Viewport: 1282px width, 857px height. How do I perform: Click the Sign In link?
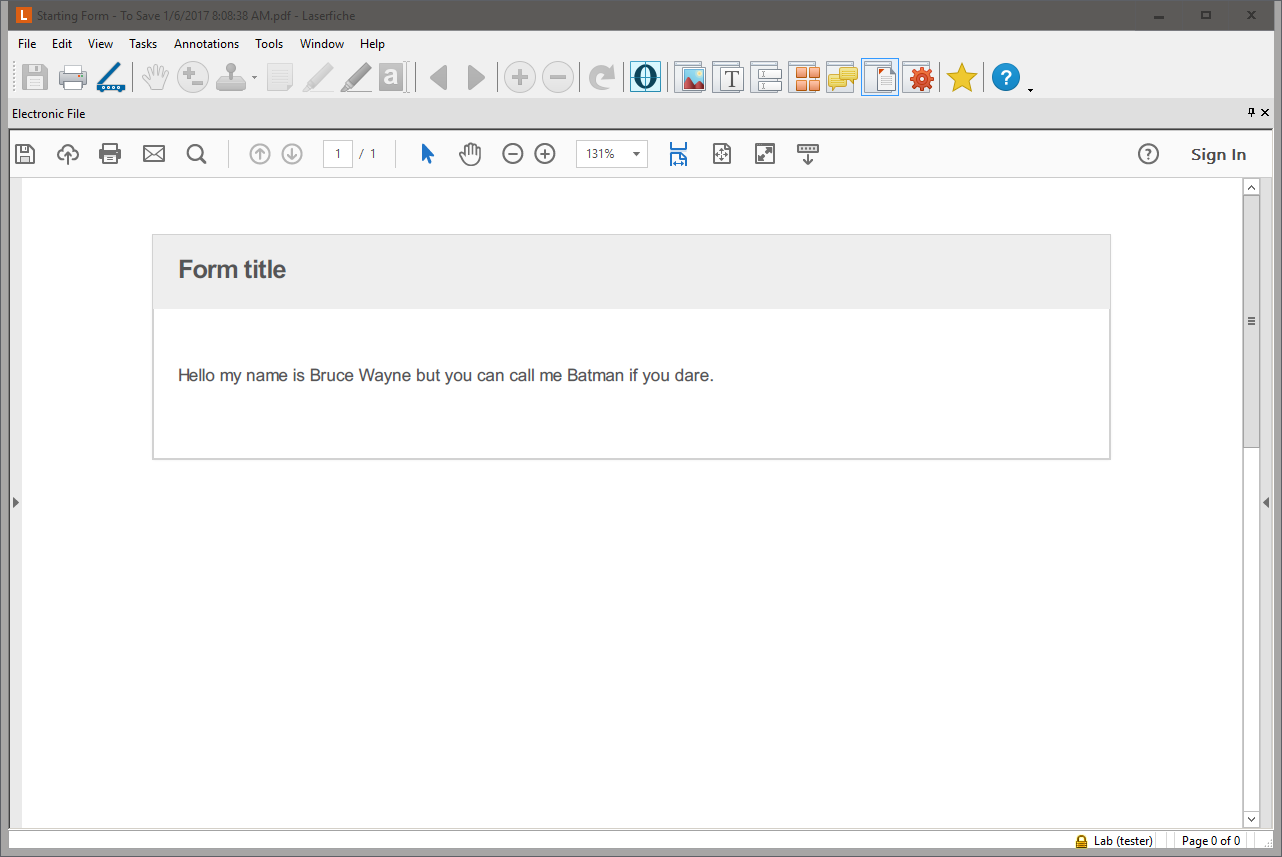pos(1218,154)
